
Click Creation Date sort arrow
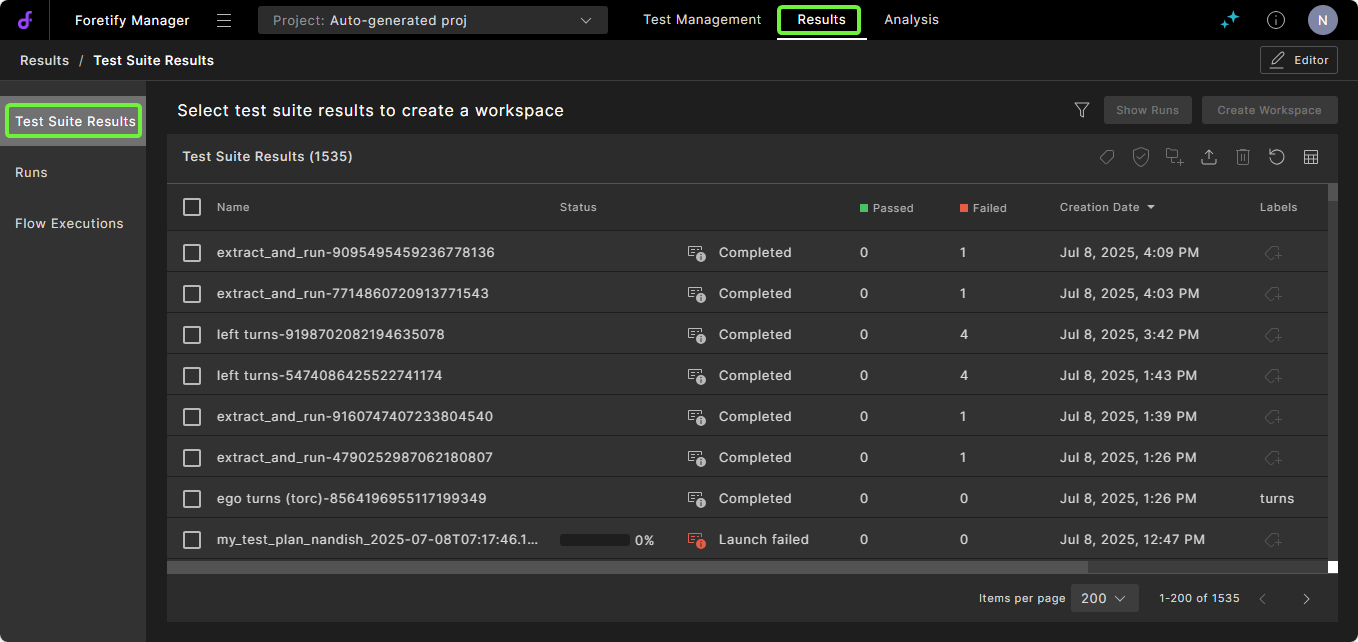tap(1151, 207)
